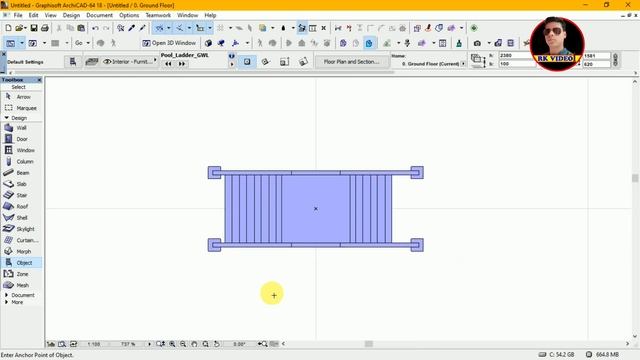Open the camera options dropdown arrow
This screenshot has width=640, height=360.
(489, 43)
